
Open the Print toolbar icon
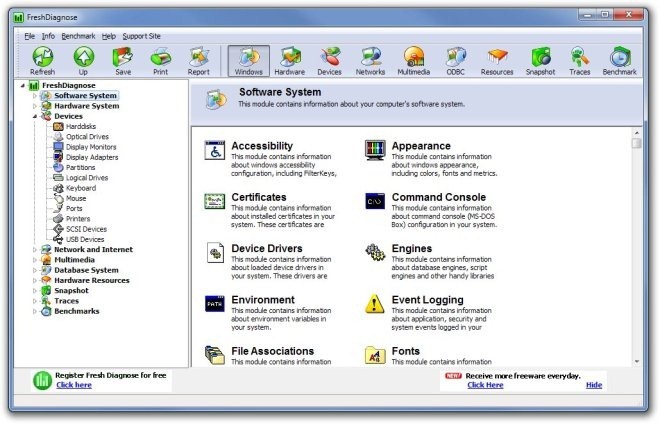point(160,61)
